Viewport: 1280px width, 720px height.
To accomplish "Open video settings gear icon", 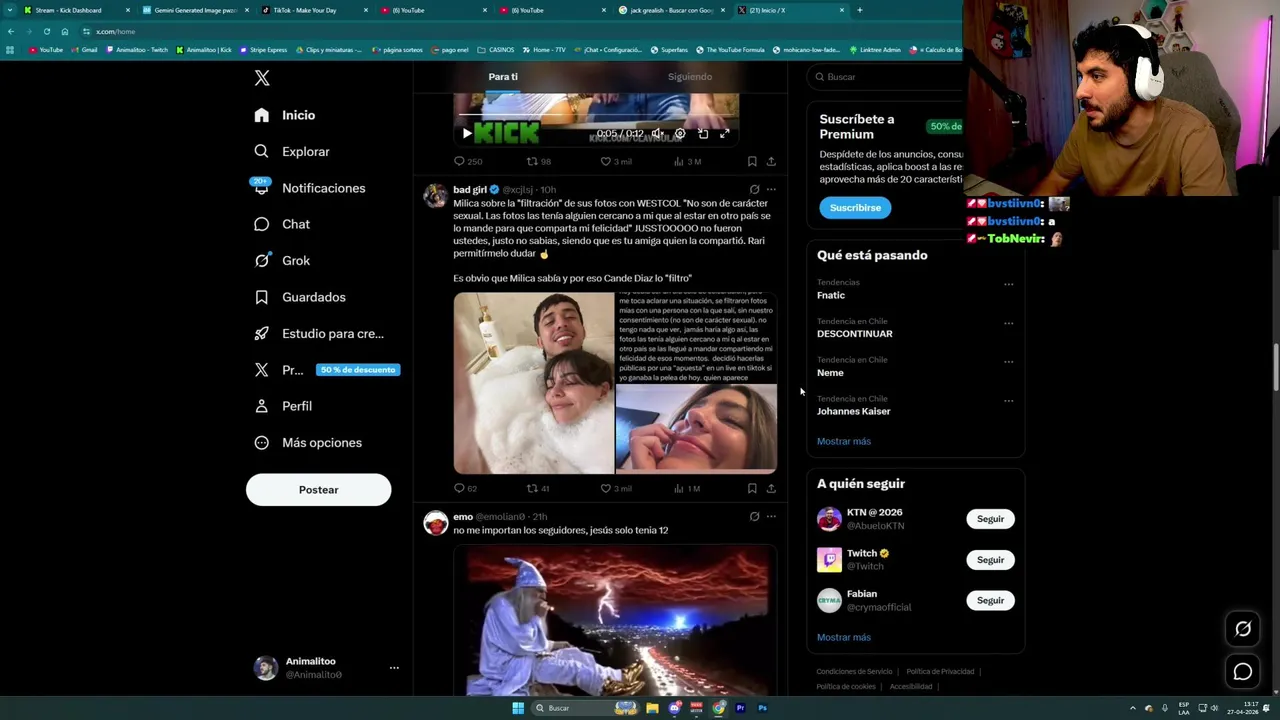I will (x=680, y=133).
